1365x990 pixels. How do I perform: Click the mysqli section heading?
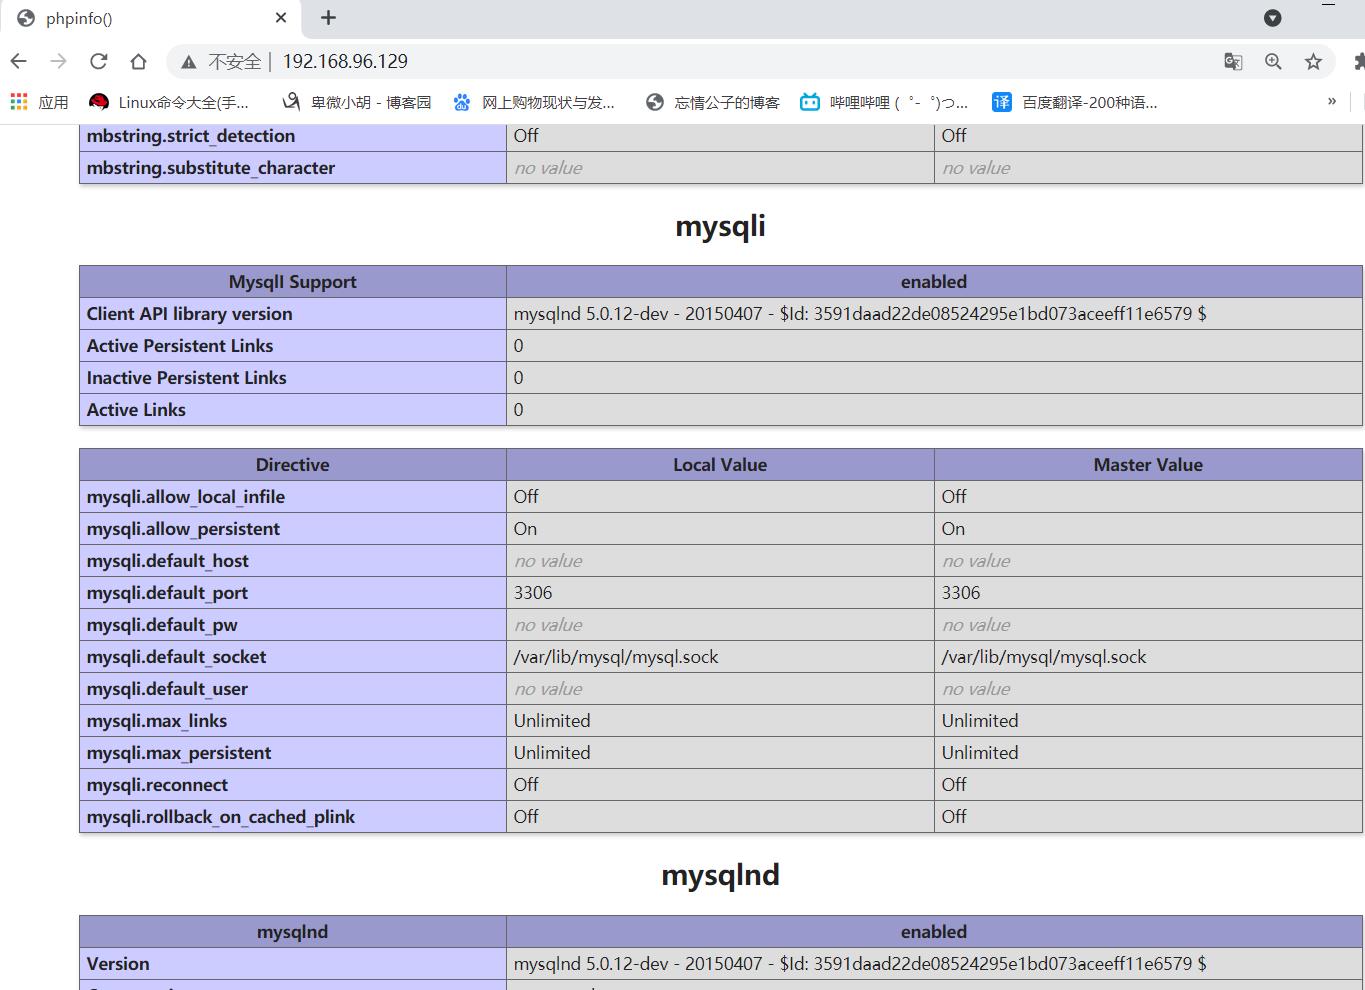click(720, 226)
